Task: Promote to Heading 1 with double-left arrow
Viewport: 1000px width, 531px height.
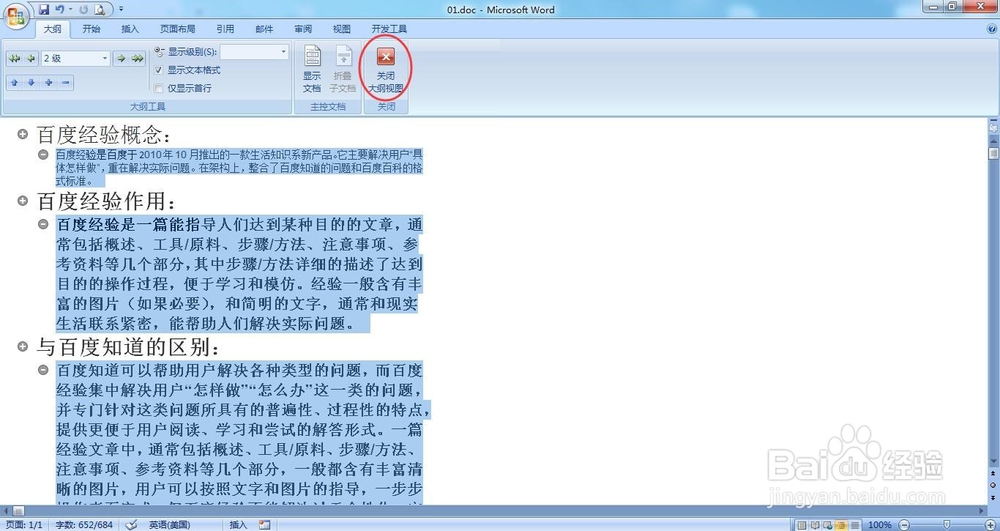Action: (14, 59)
